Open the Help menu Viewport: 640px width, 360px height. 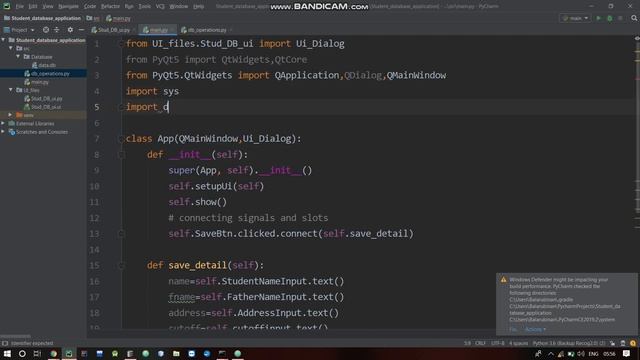tap(198, 7)
